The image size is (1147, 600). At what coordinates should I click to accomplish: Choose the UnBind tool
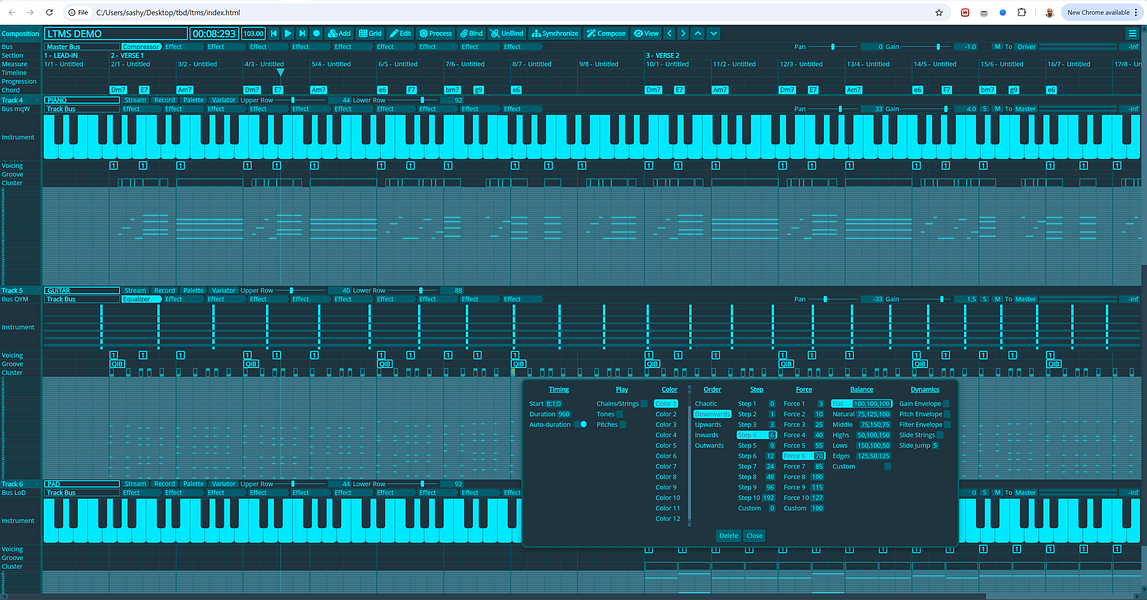(x=507, y=34)
